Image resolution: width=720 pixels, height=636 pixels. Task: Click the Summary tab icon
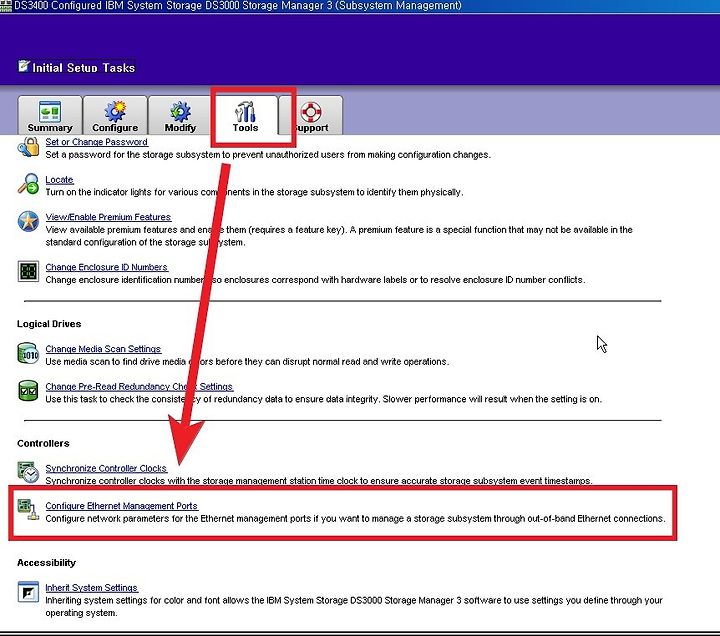tap(50, 112)
